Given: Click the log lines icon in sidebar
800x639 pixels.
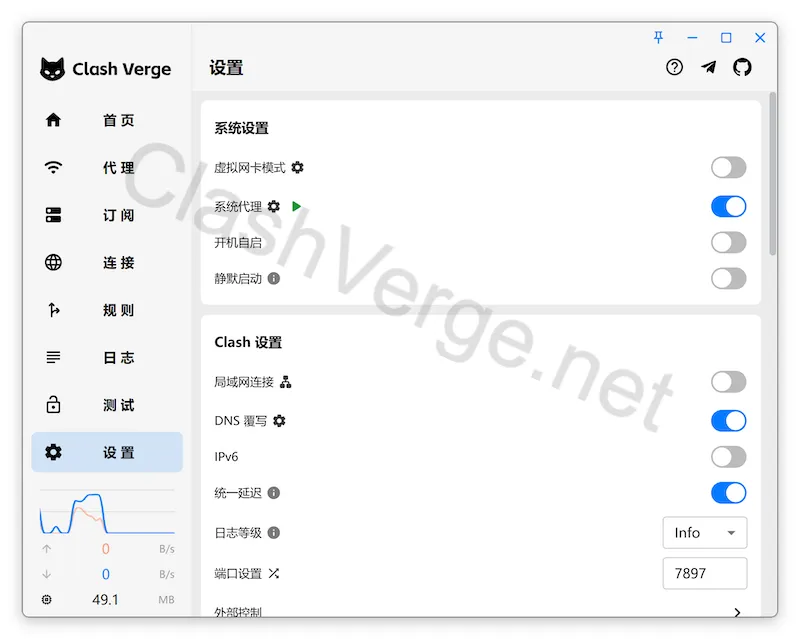Looking at the screenshot, I should [53, 357].
